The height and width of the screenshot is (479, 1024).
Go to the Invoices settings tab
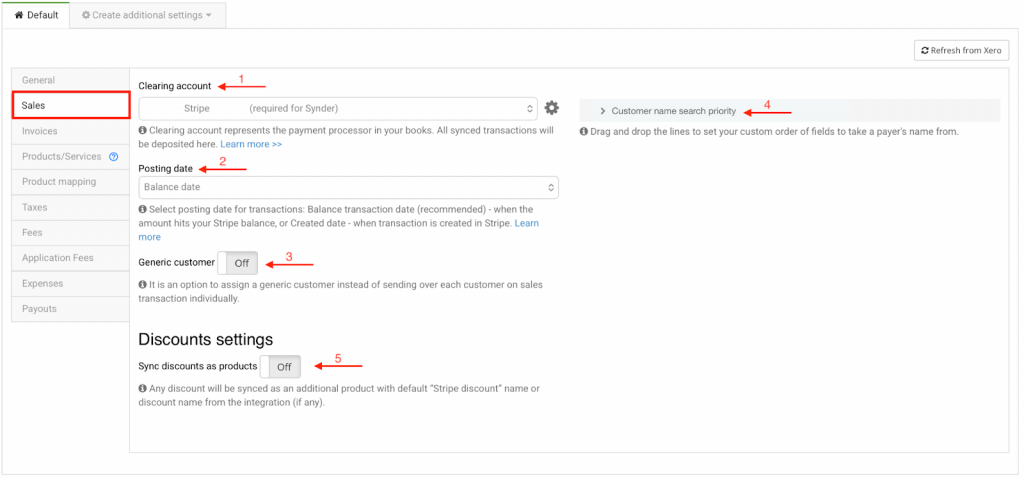tap(40, 131)
